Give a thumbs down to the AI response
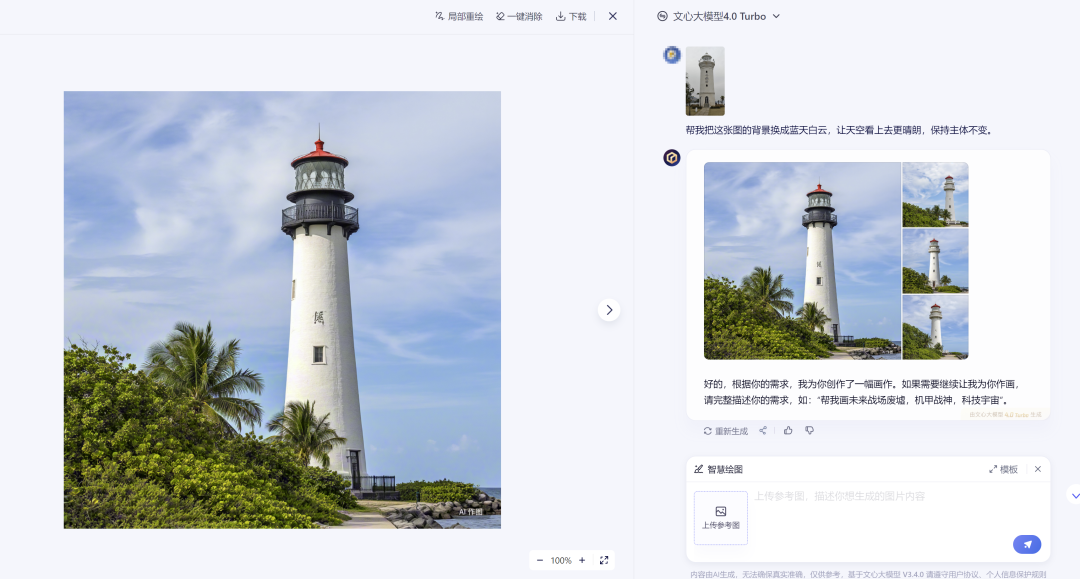The image size is (1080, 579). tap(810, 430)
